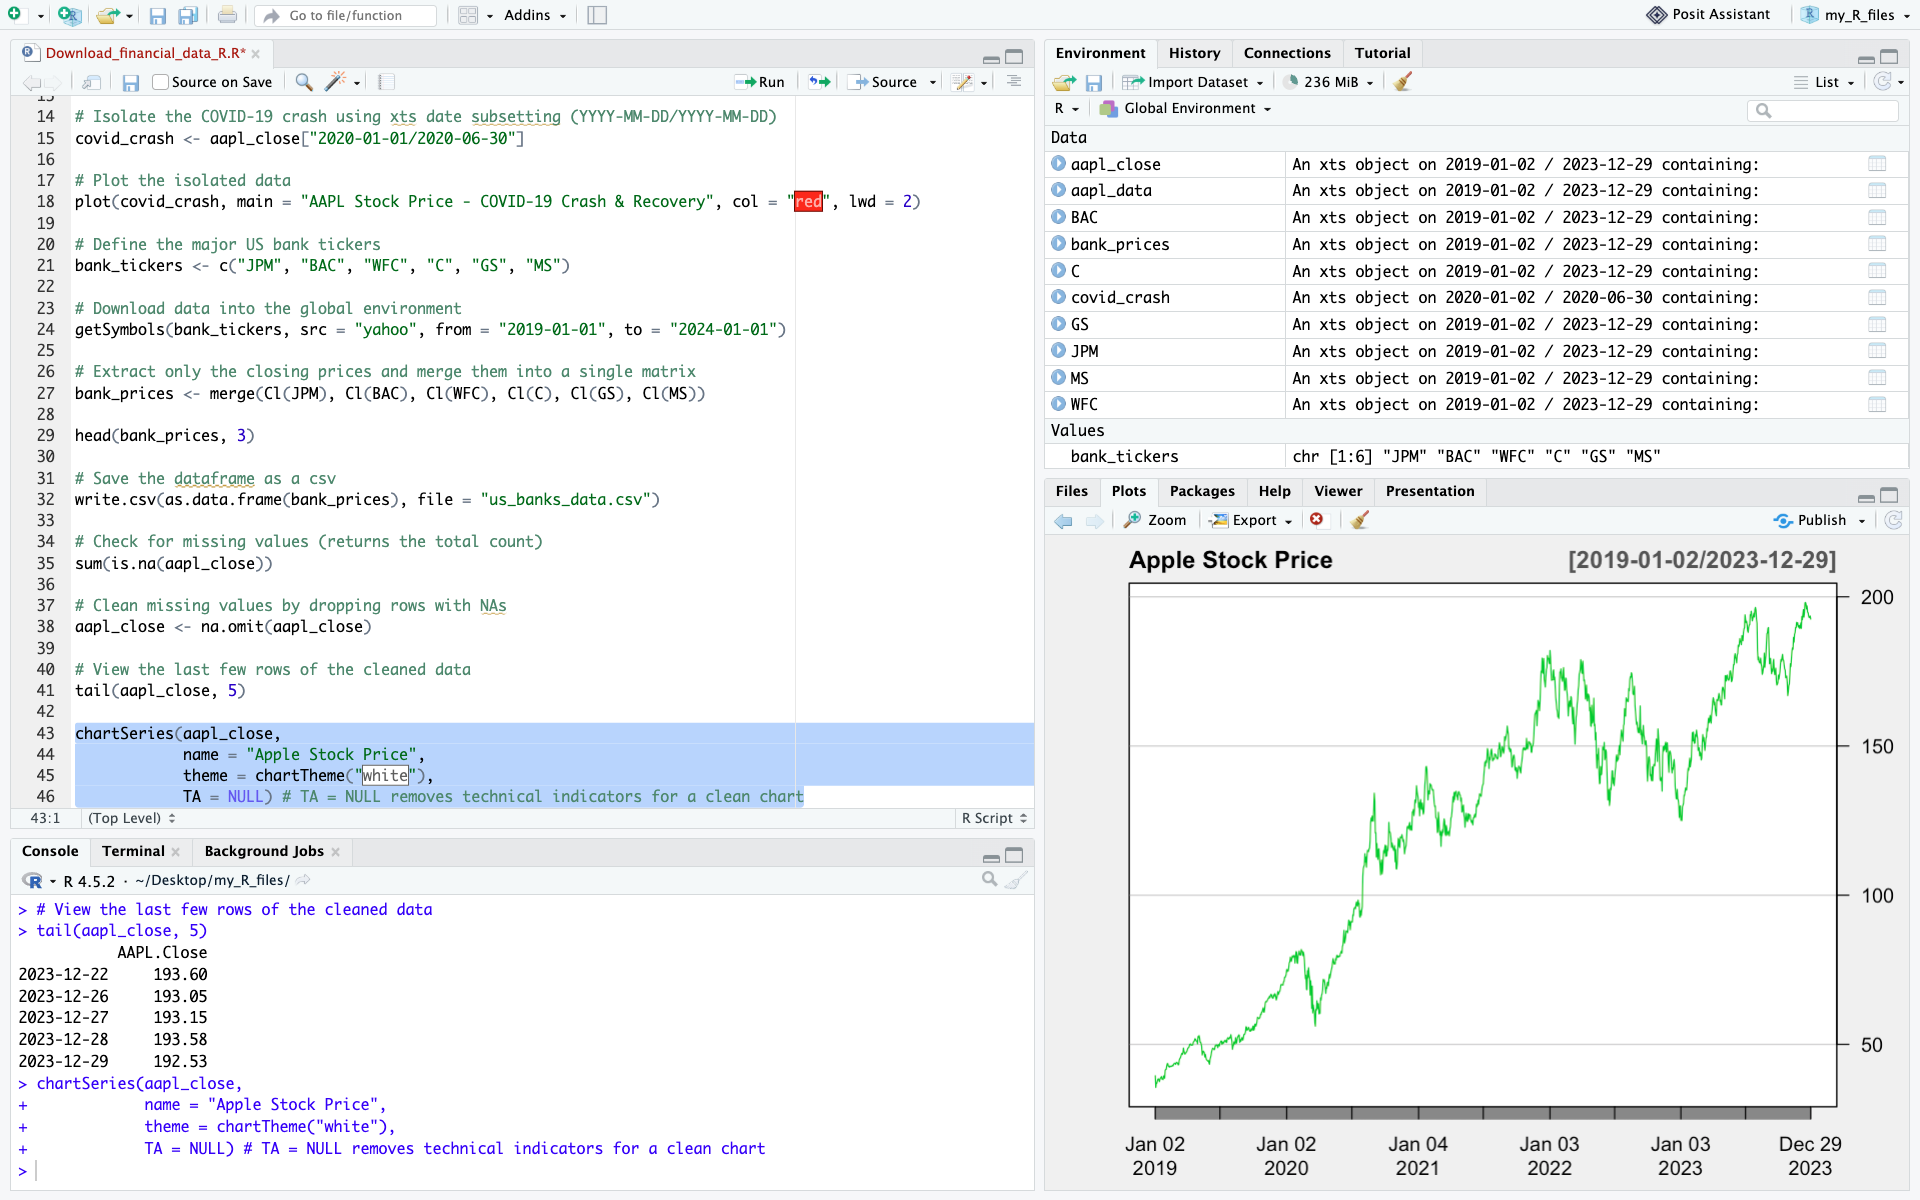Switch to the Connections tab
Viewport: 1920px width, 1200px height.
click(x=1287, y=53)
